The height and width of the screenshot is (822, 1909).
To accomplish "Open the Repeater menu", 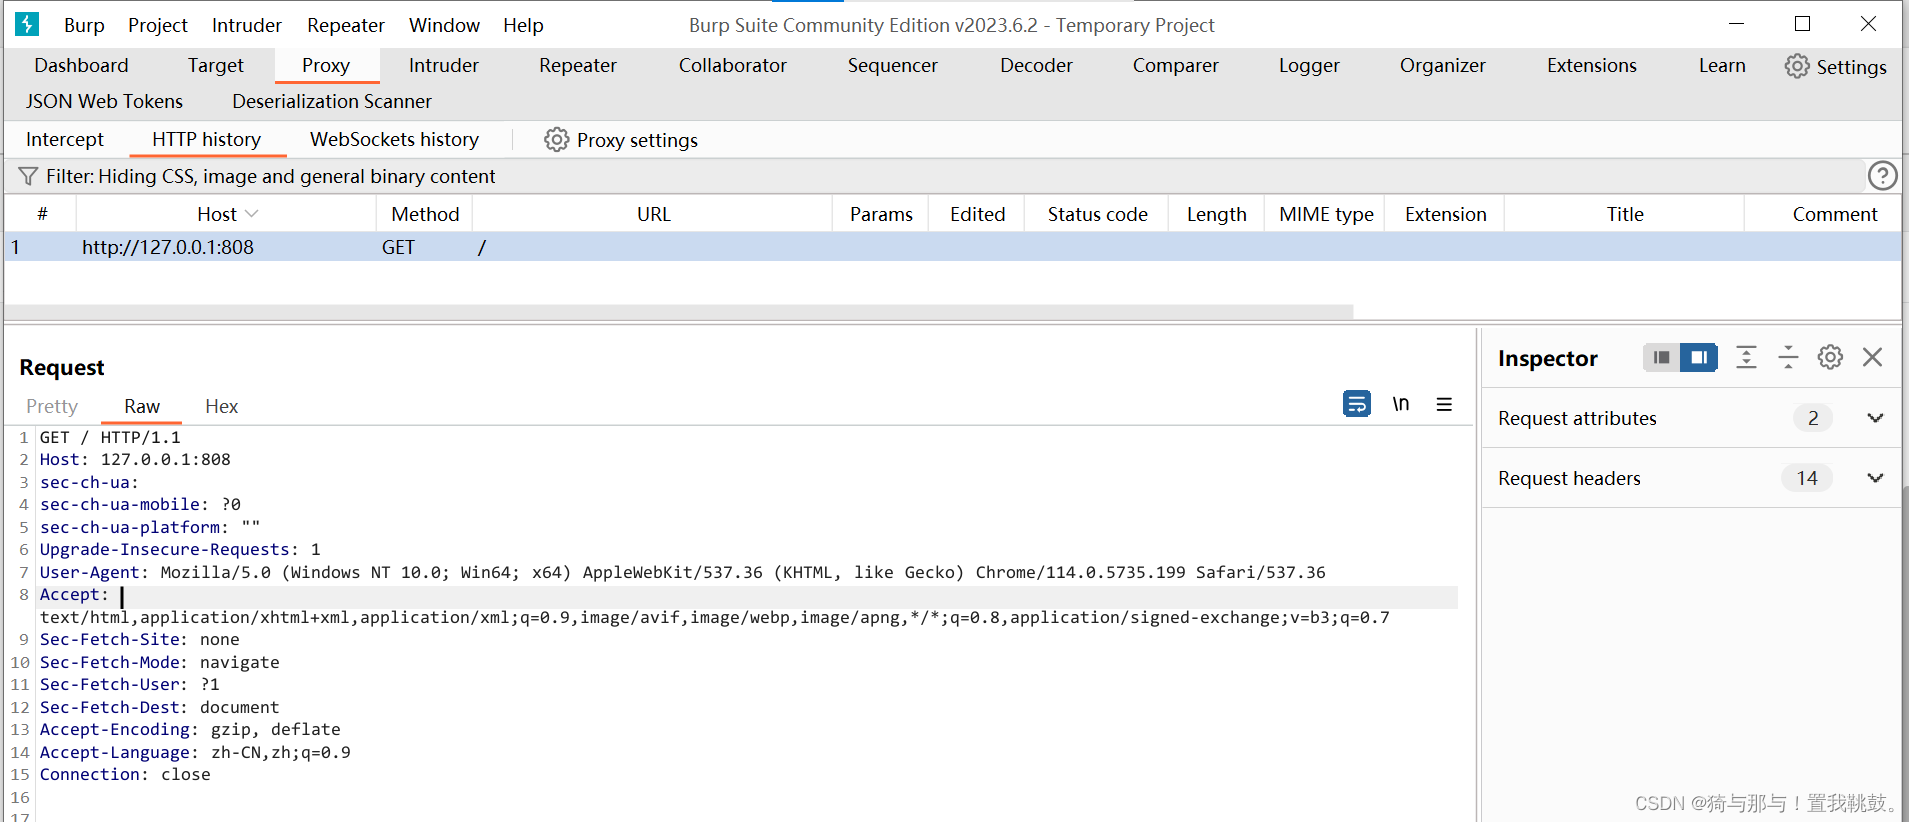I will 346,25.
